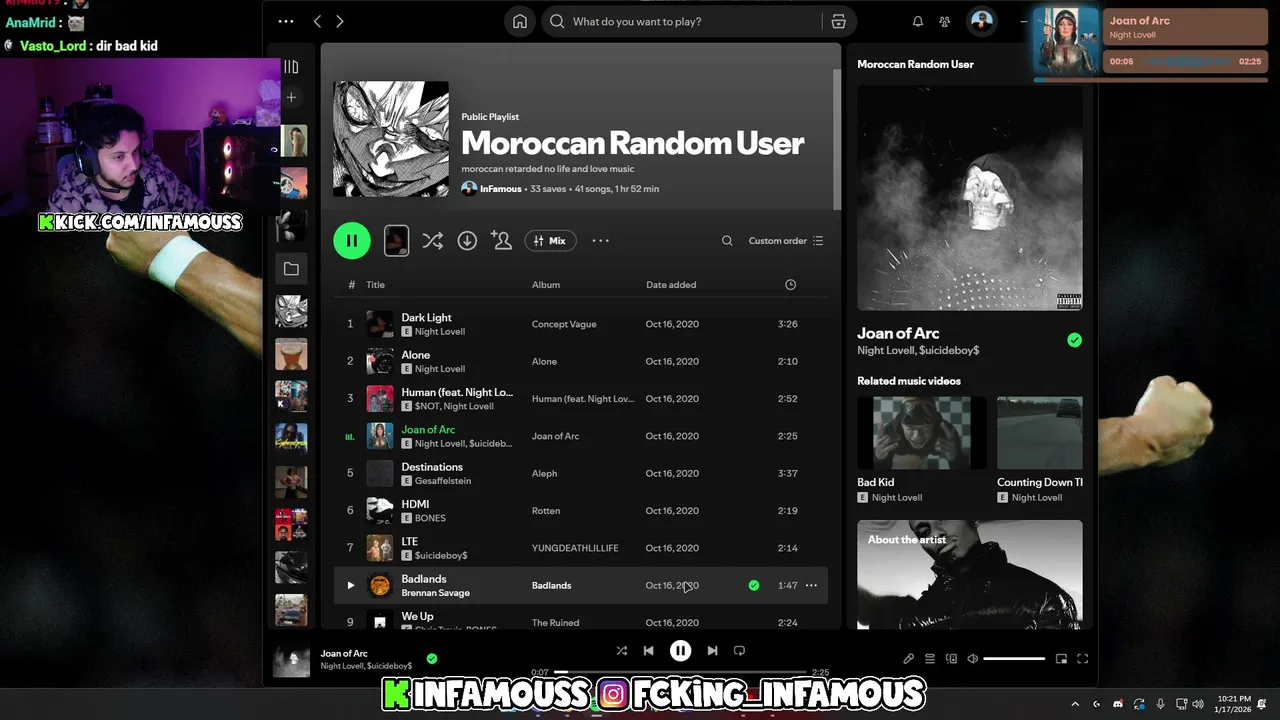Open the profile avatar menu
Image resolution: width=1280 pixels, height=720 pixels.
coord(982,21)
